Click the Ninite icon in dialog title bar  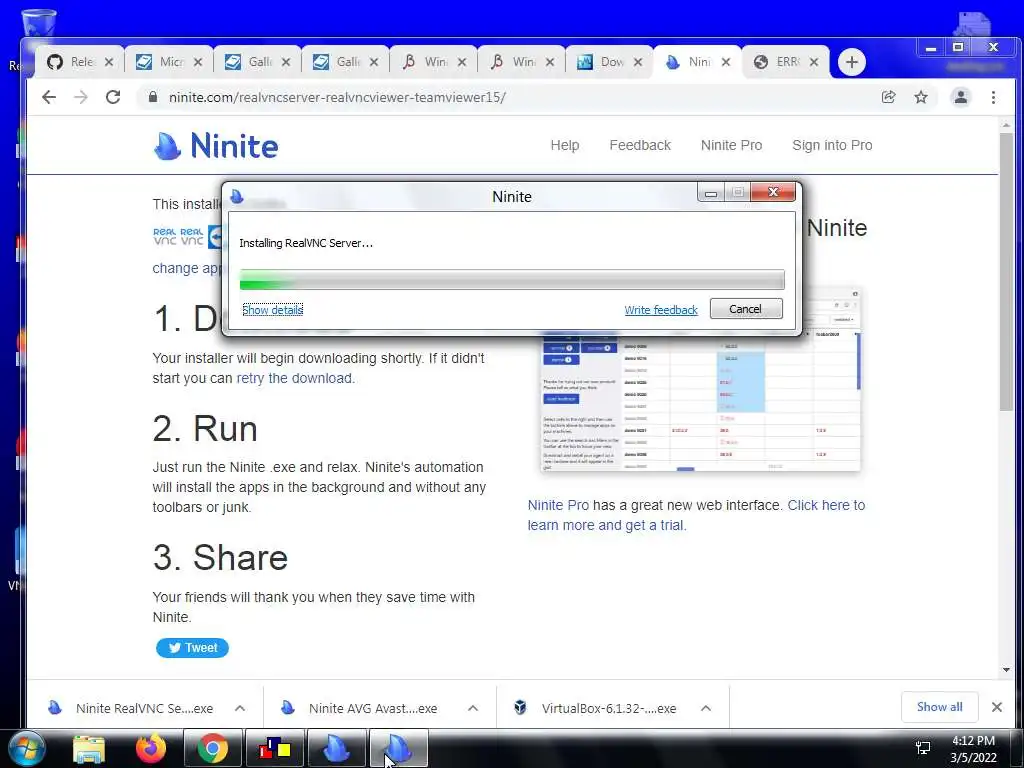(x=236, y=196)
